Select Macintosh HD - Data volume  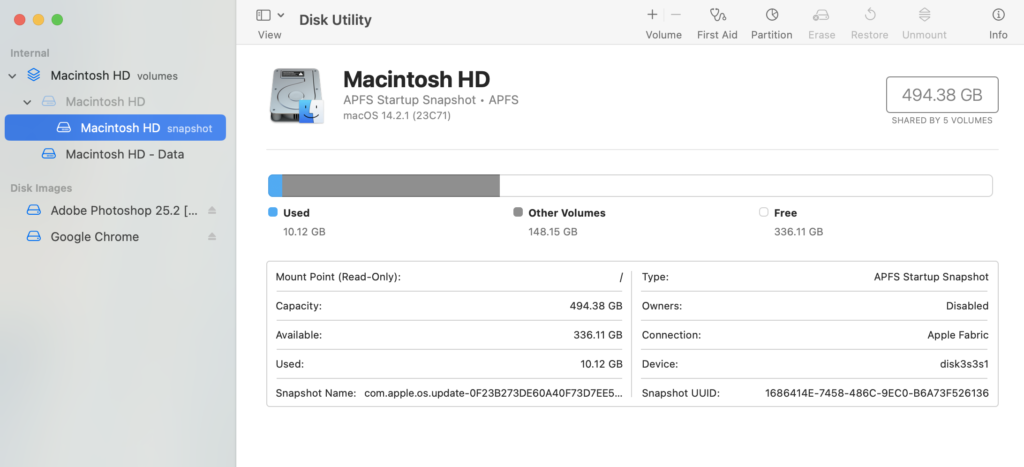point(115,154)
